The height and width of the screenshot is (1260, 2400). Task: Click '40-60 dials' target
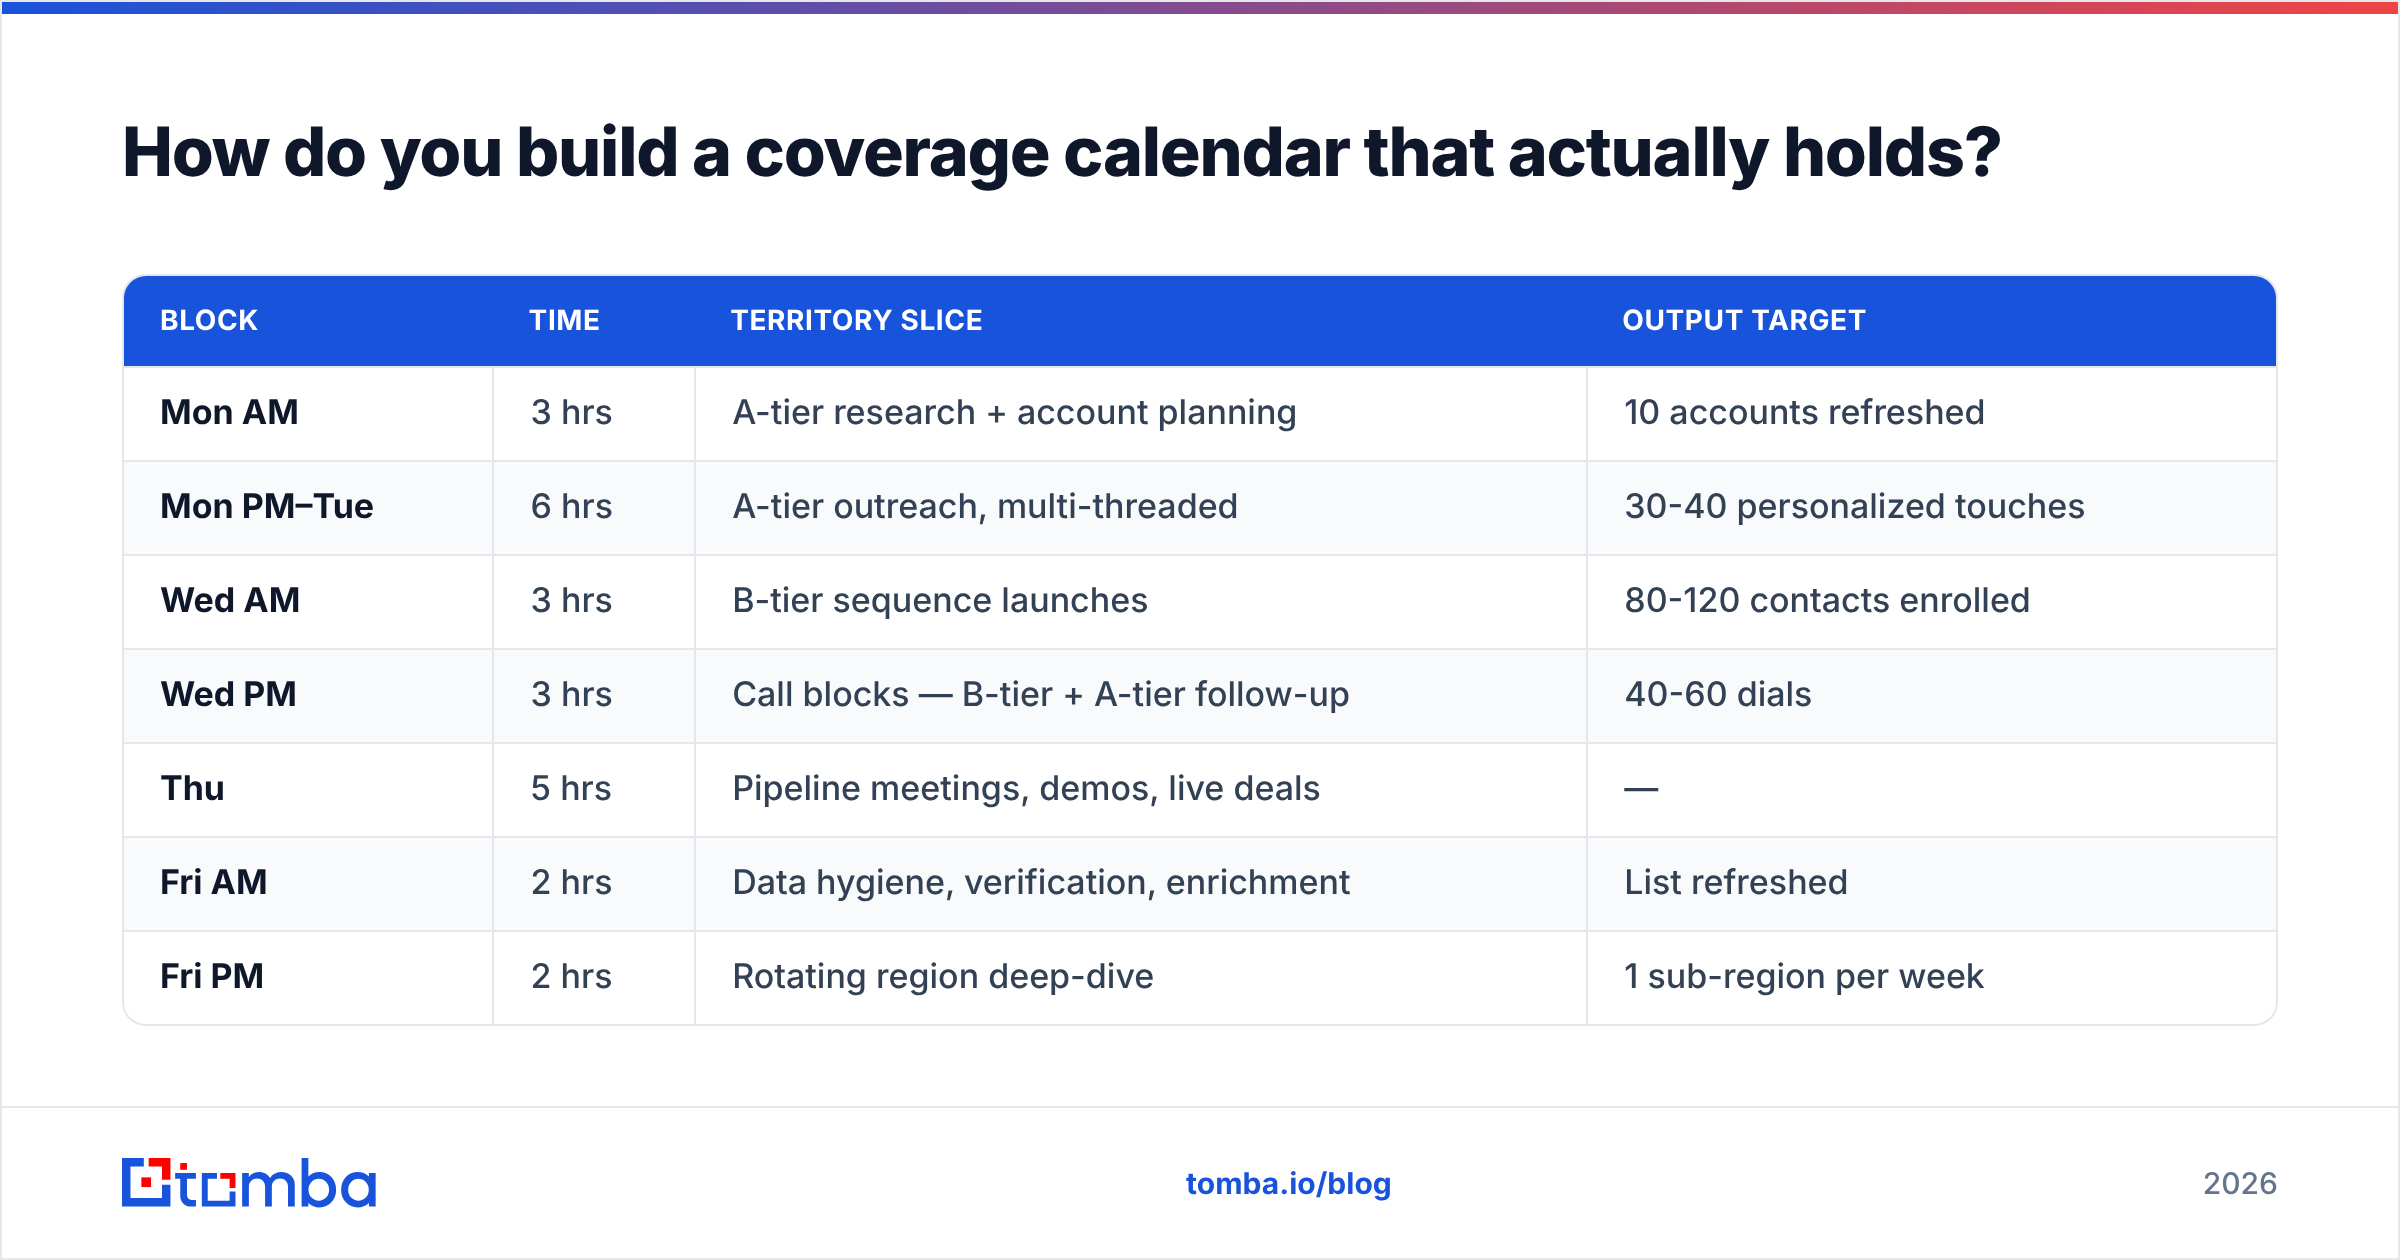1718,694
